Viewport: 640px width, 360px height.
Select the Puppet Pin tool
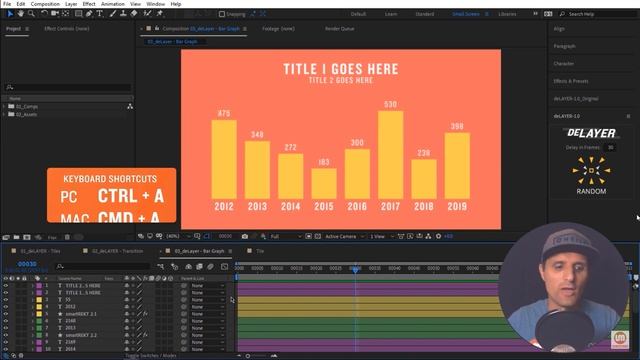(x=160, y=14)
